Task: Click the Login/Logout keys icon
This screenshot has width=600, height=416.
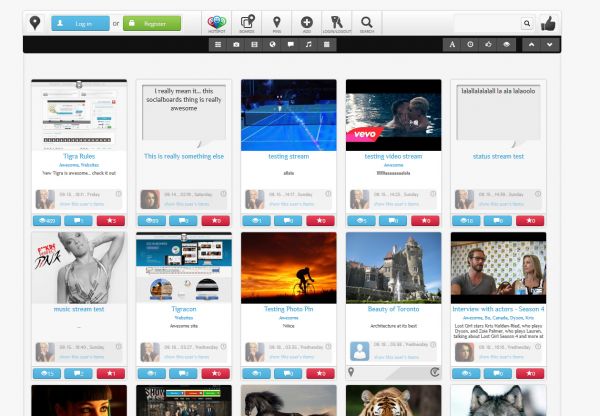Action: point(337,24)
